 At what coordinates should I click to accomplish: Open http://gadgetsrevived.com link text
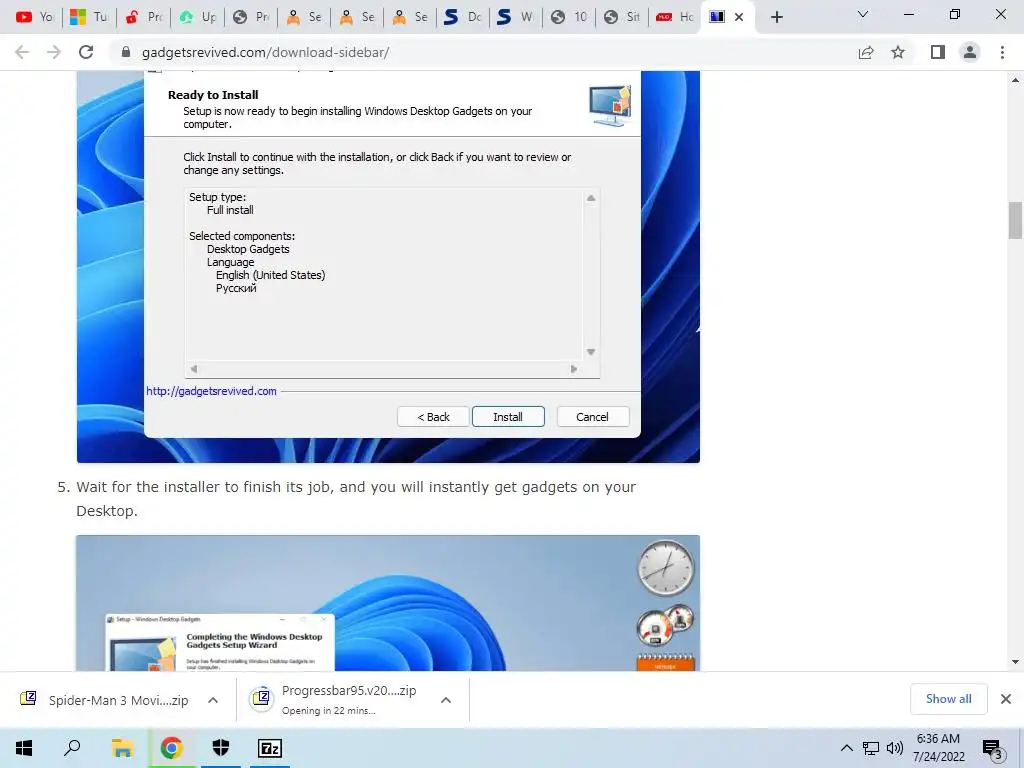pyautogui.click(x=212, y=391)
